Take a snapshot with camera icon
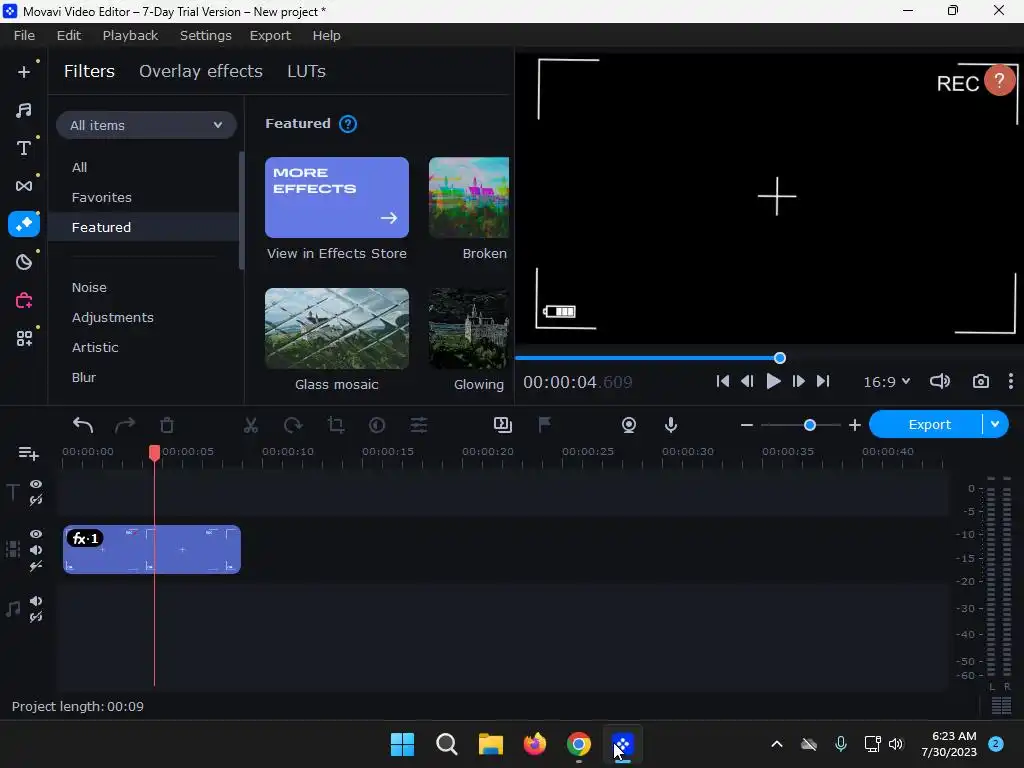 [x=981, y=381]
